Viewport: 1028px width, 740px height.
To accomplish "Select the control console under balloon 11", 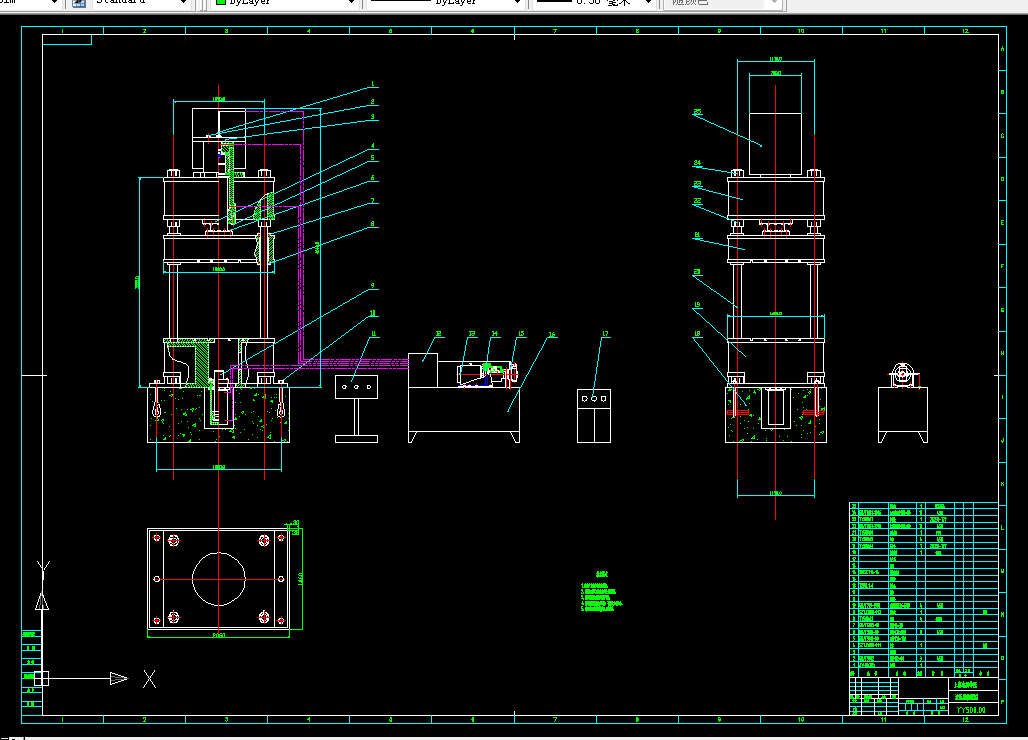I will click(x=357, y=409).
